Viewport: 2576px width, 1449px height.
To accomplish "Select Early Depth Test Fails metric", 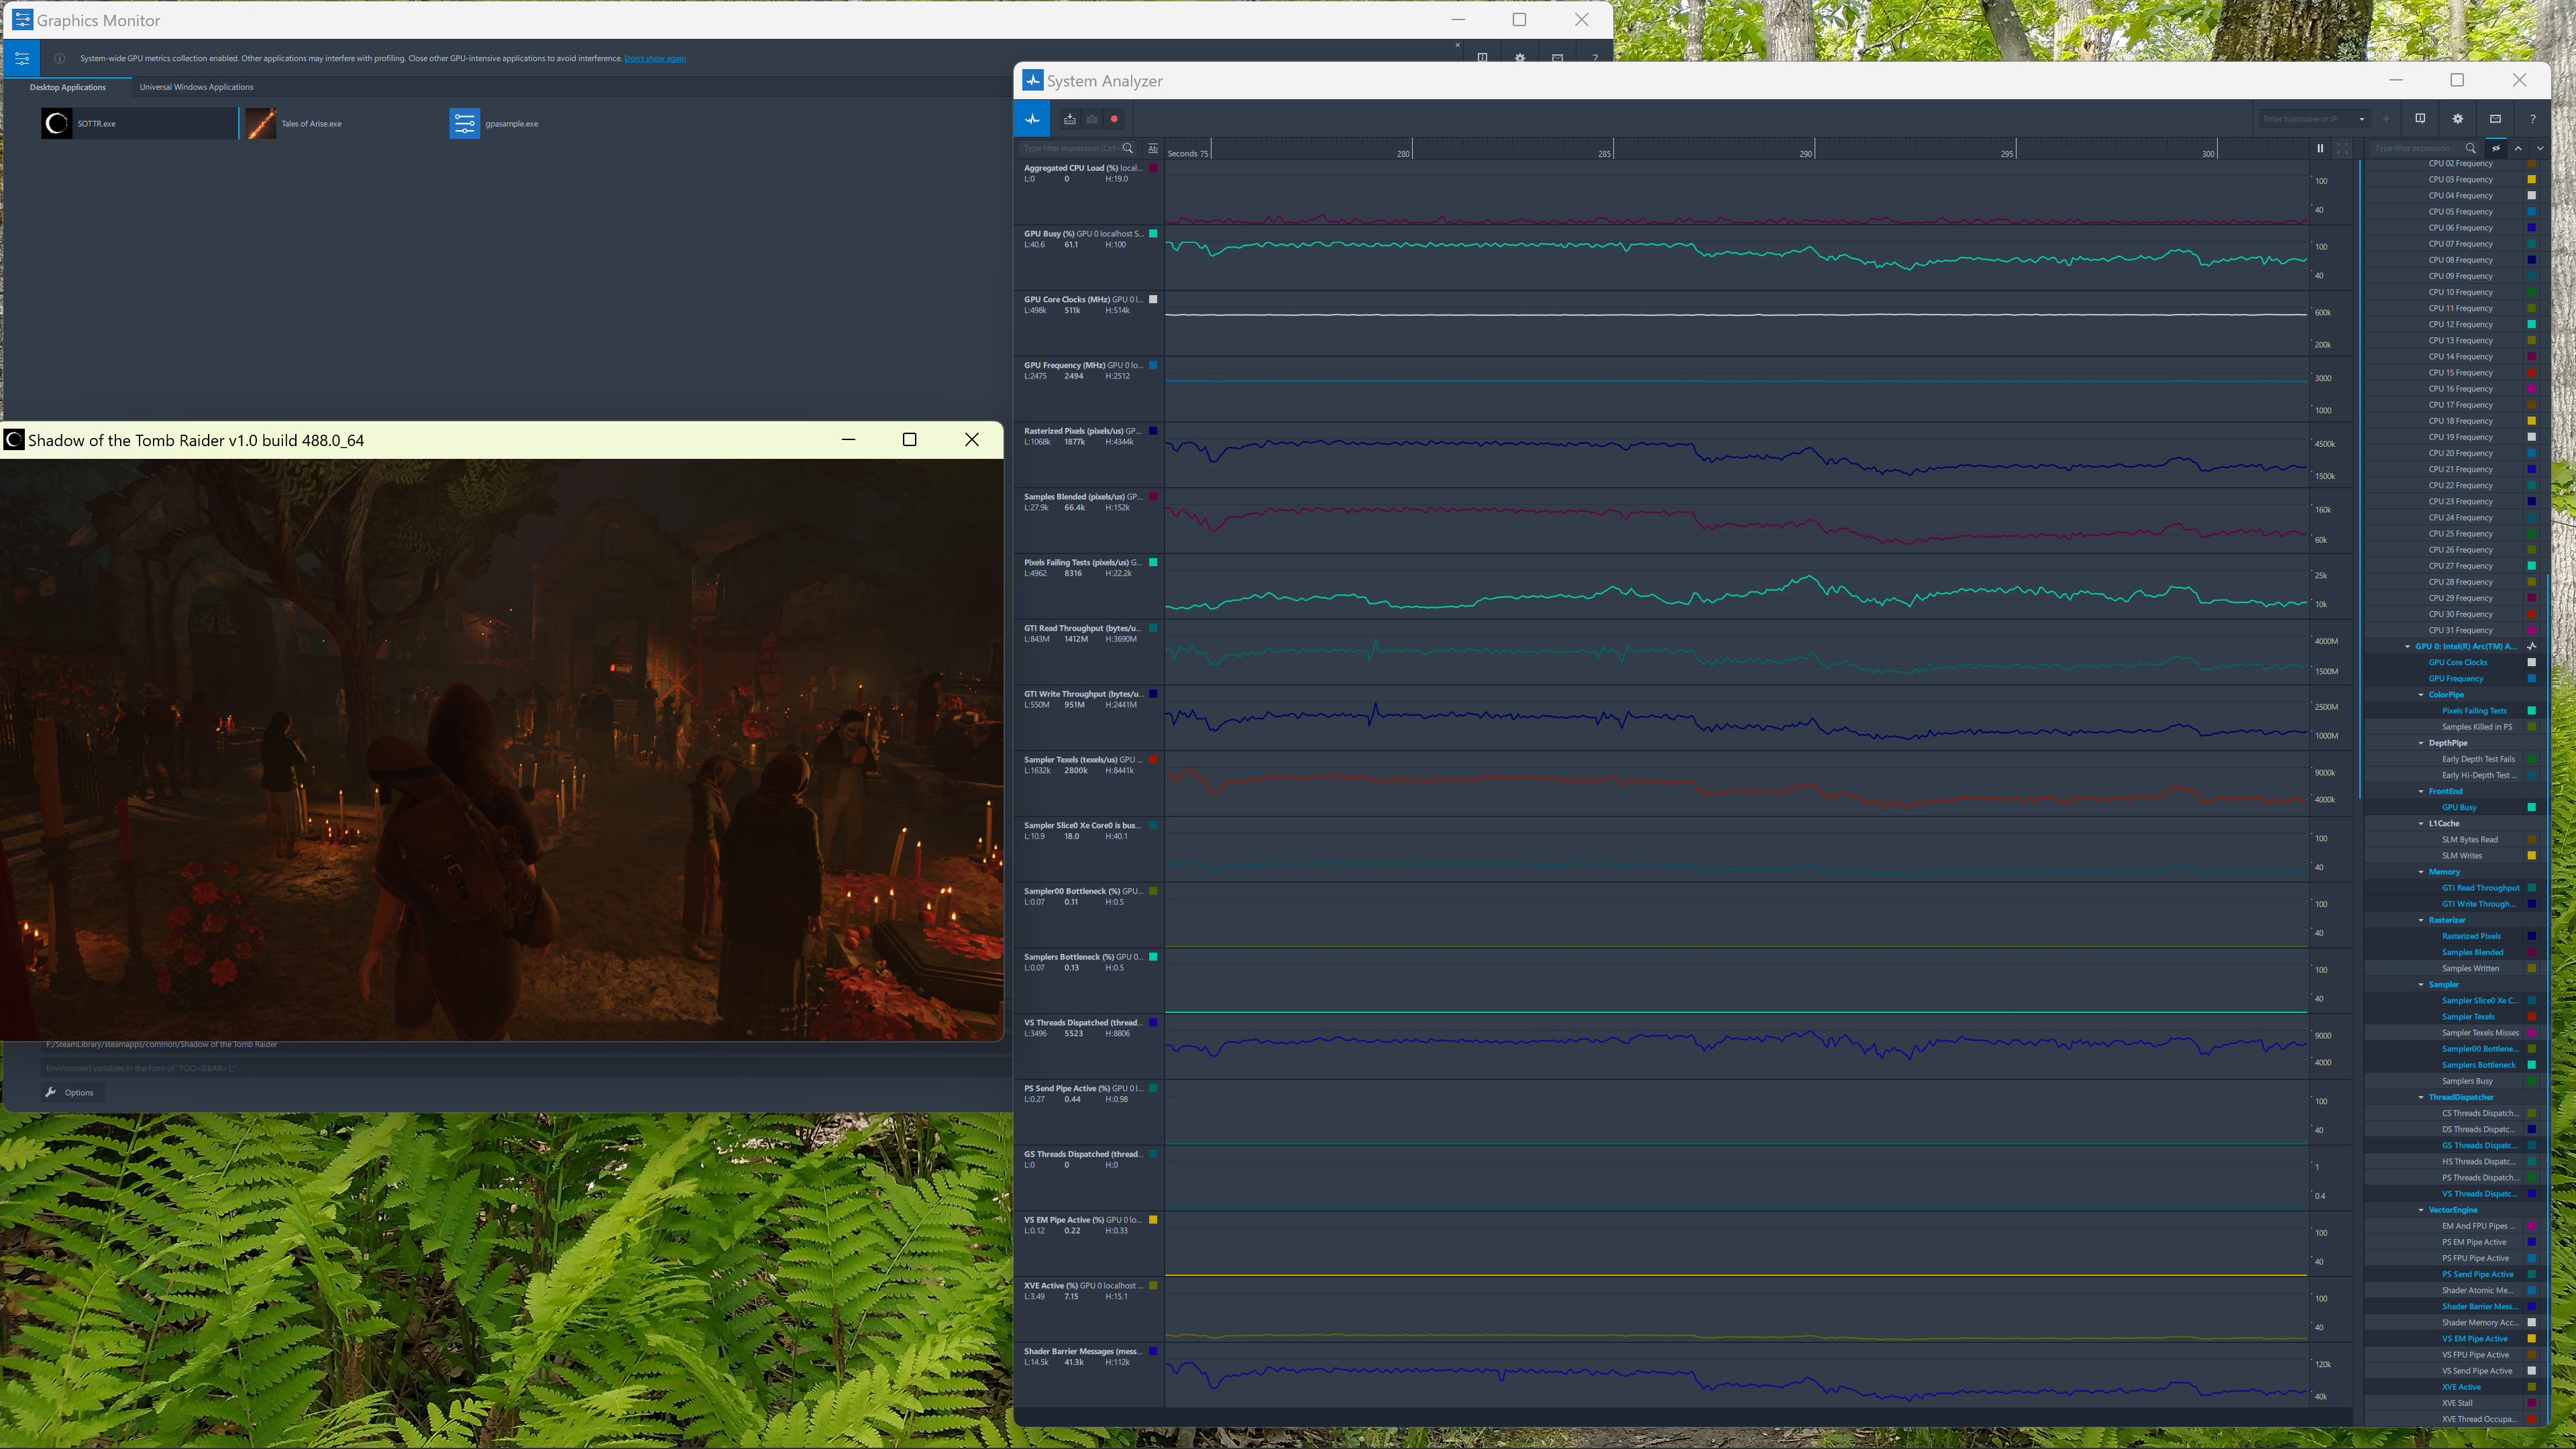I will 2478,759.
